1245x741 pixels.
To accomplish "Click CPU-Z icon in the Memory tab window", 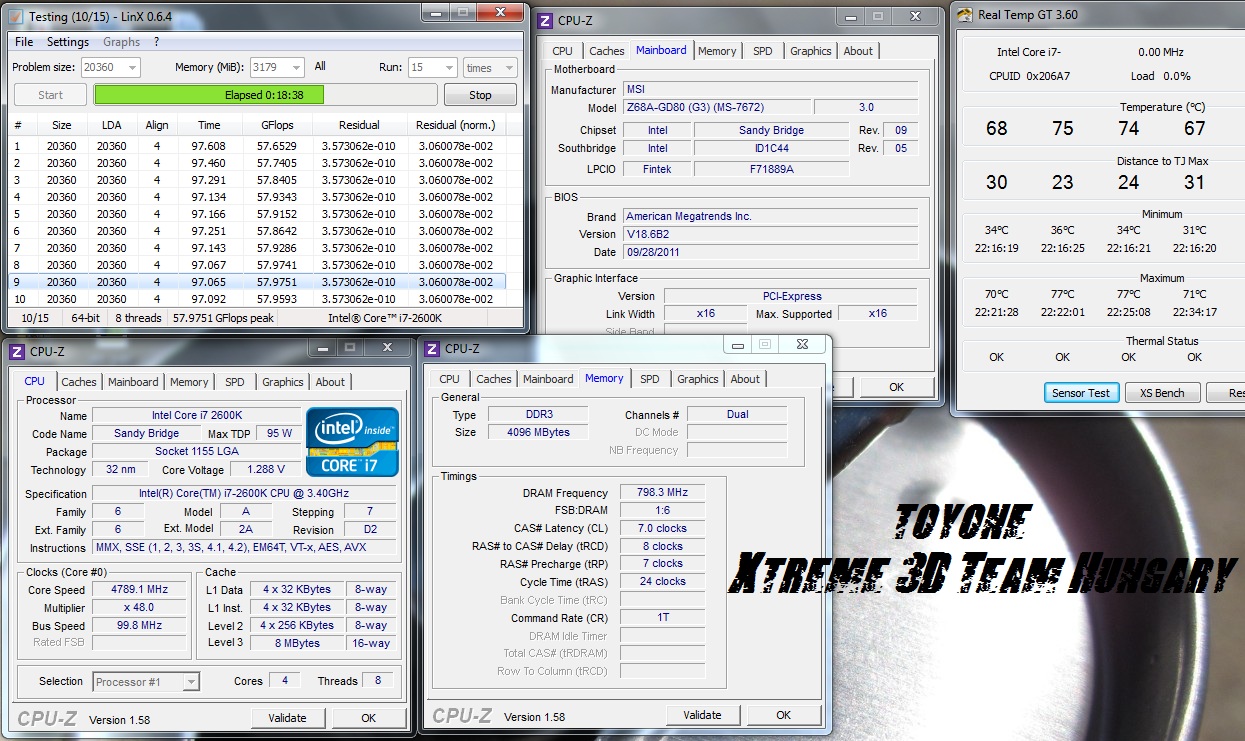I will pyautogui.click(x=433, y=348).
